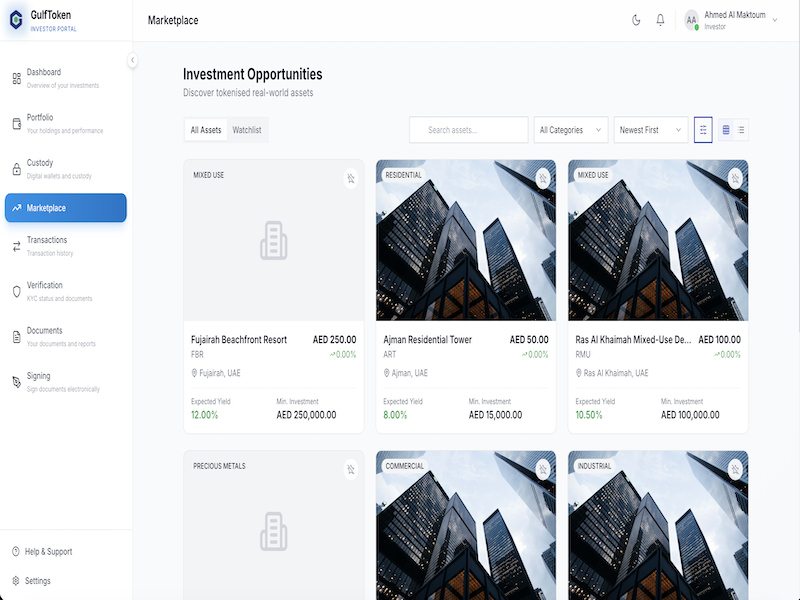800x600 pixels.
Task: Click the notification bell icon
Action: pos(661,18)
